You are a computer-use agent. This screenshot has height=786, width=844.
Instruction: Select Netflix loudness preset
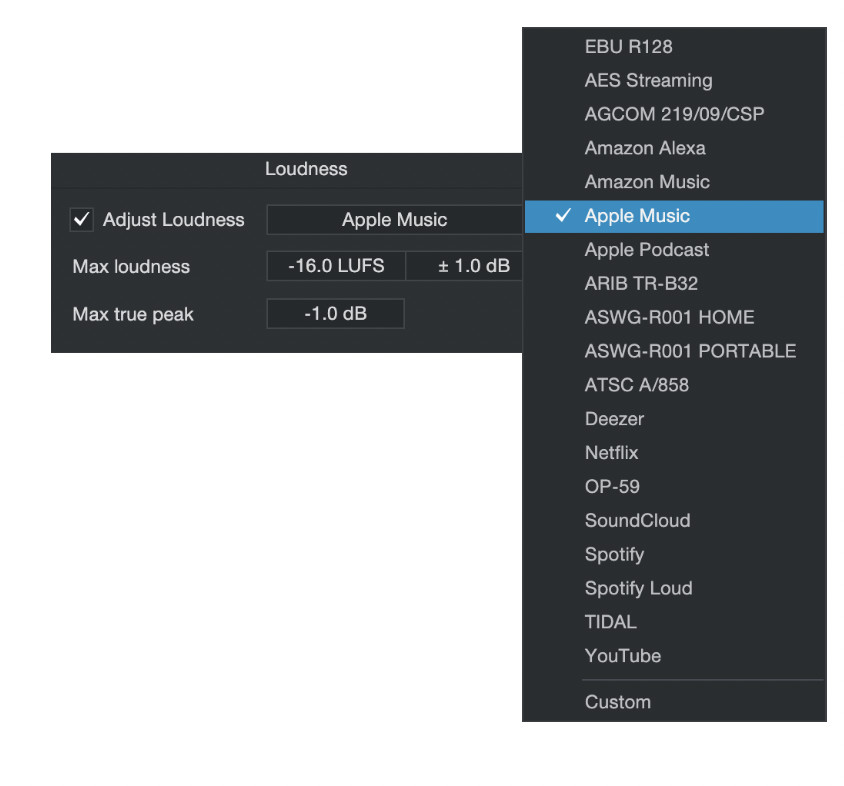tap(674, 453)
